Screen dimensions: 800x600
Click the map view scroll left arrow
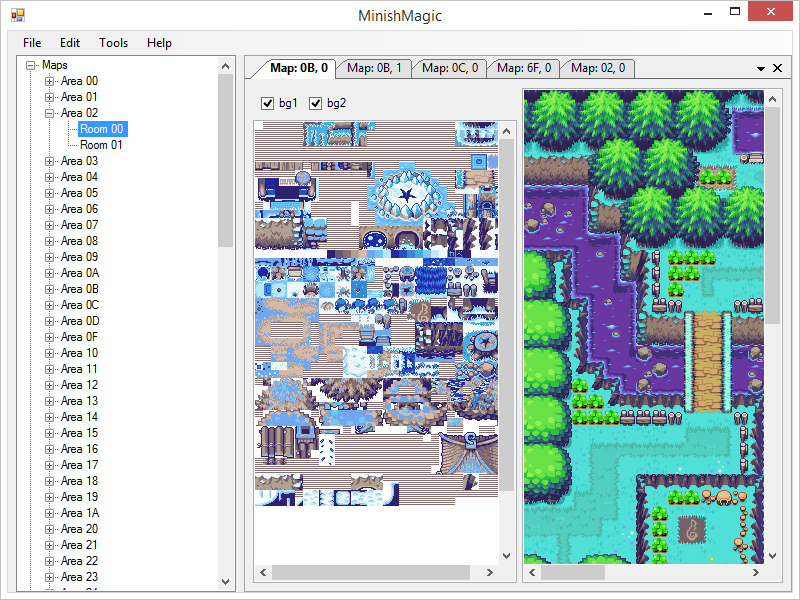(532, 572)
